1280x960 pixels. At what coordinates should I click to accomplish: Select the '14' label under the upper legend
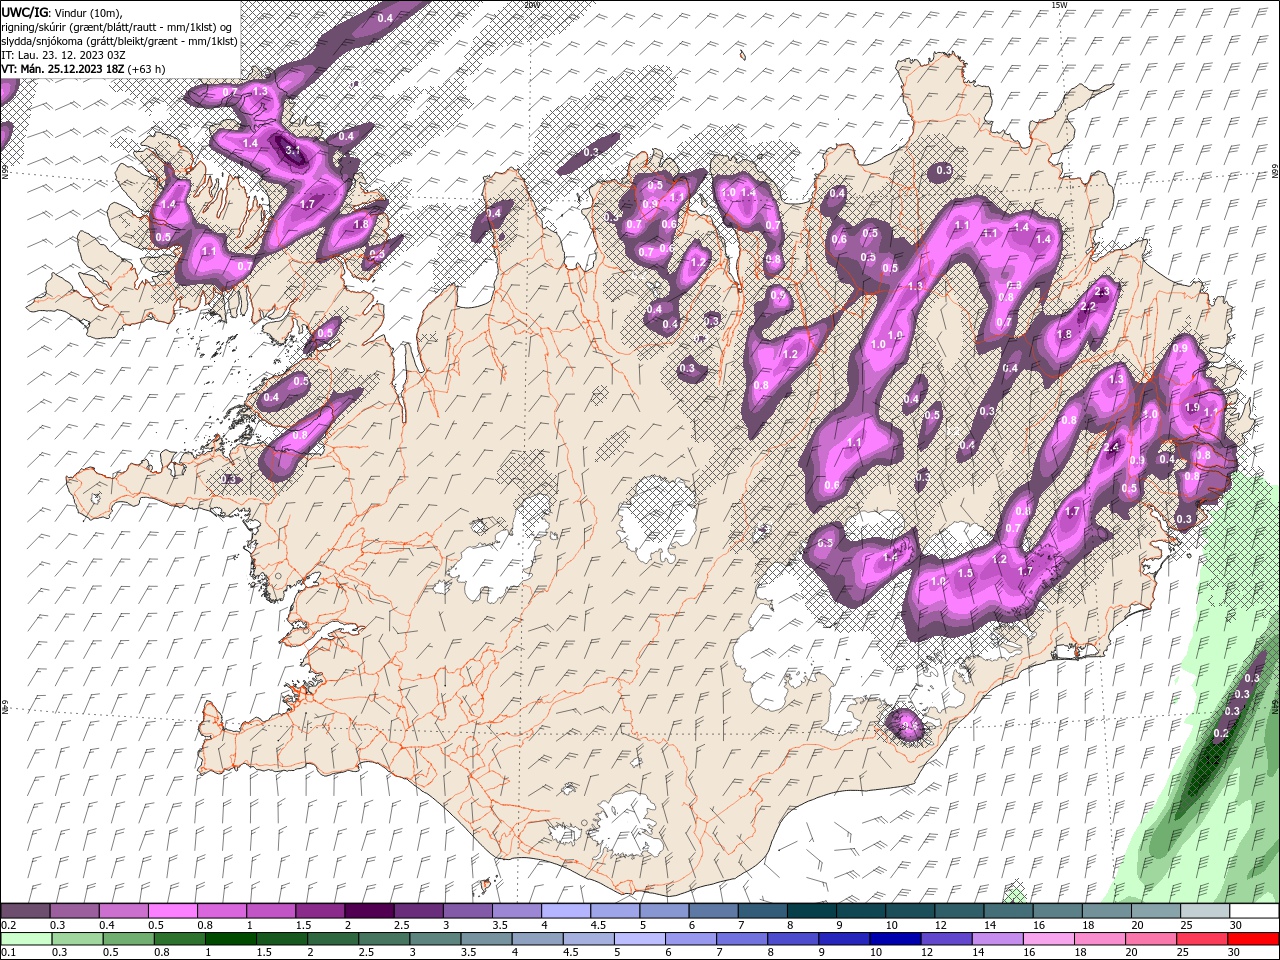(x=990, y=925)
